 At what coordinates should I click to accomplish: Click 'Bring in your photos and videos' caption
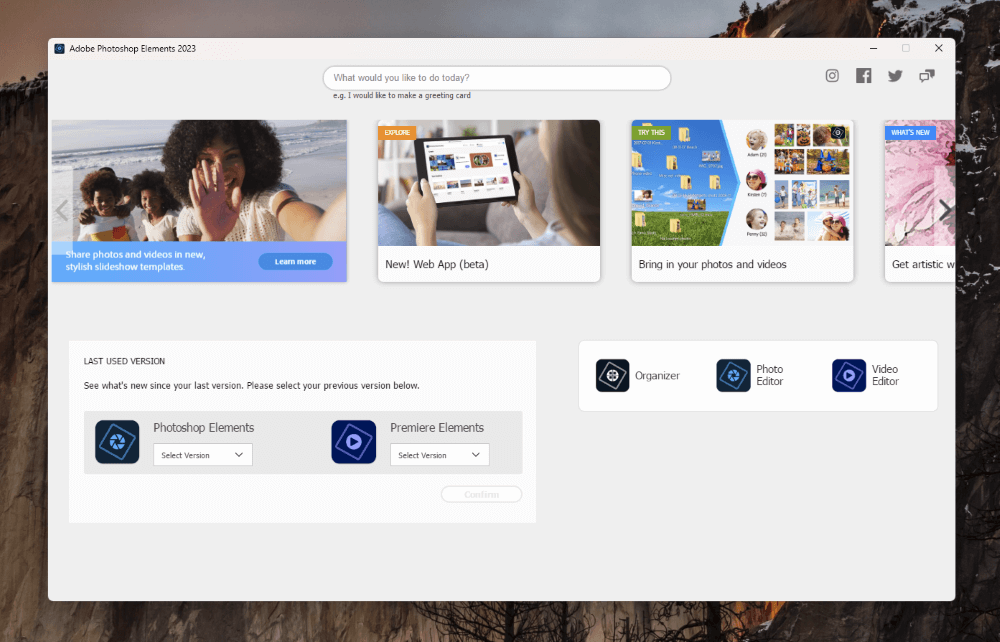712,264
